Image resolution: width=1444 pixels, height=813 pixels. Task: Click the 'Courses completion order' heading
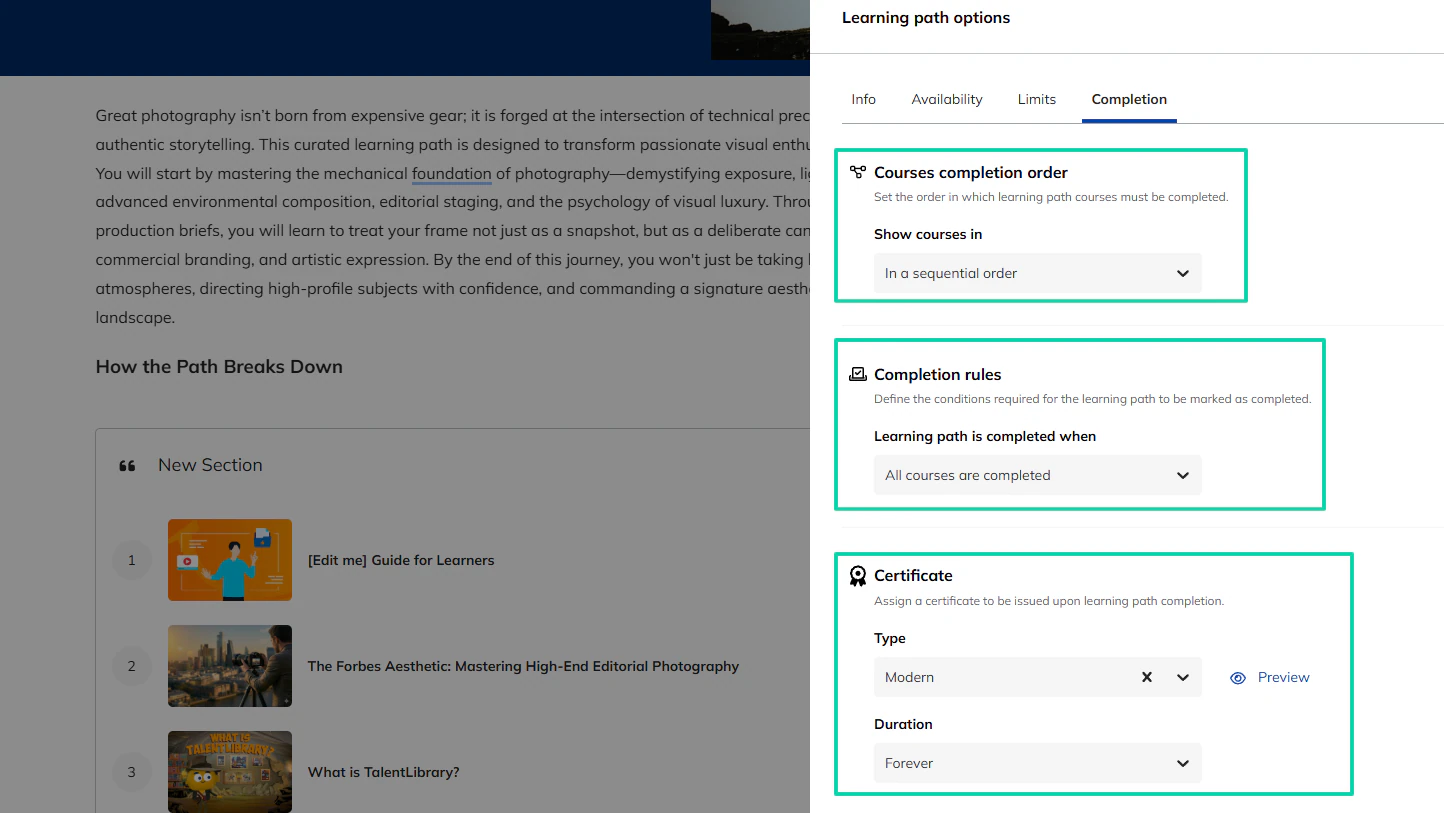pyautogui.click(x=971, y=172)
